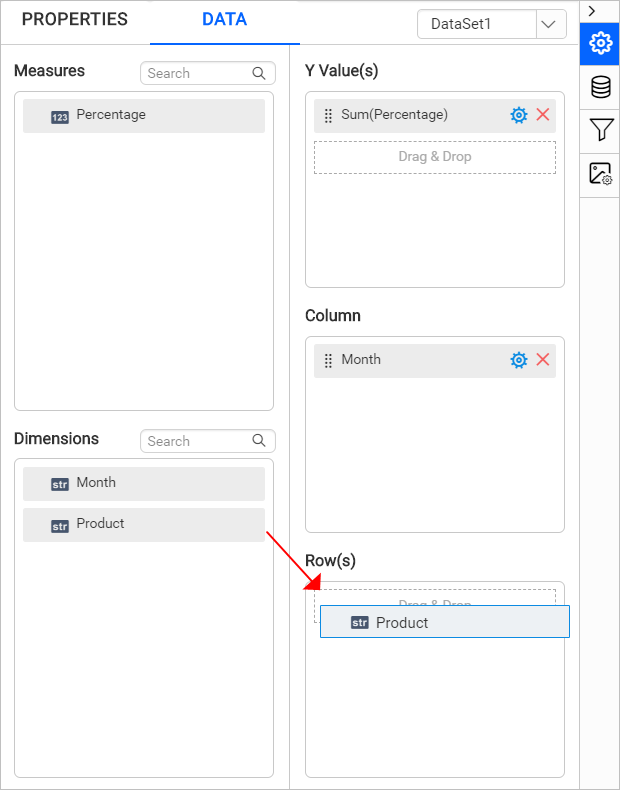The height and width of the screenshot is (790, 620).
Task: Click the Y Value(s) Drag & Drop area
Action: click(434, 157)
